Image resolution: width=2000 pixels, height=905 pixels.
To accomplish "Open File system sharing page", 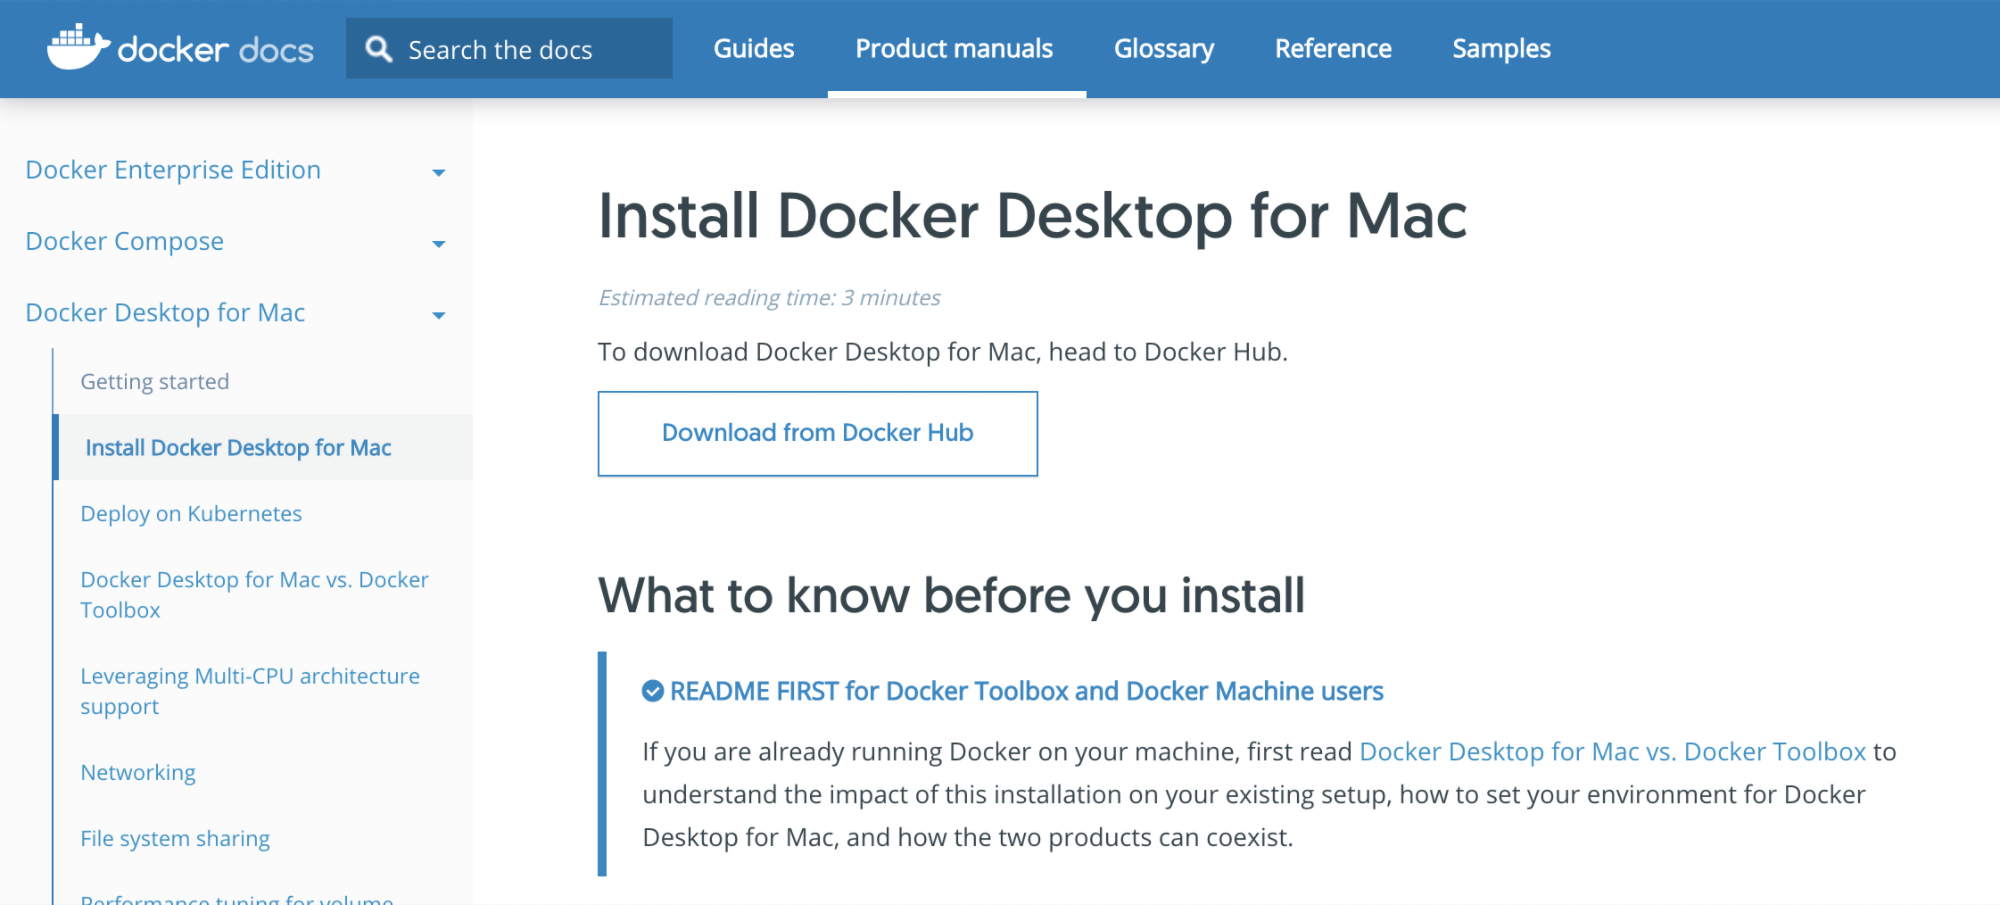I will coord(175,838).
